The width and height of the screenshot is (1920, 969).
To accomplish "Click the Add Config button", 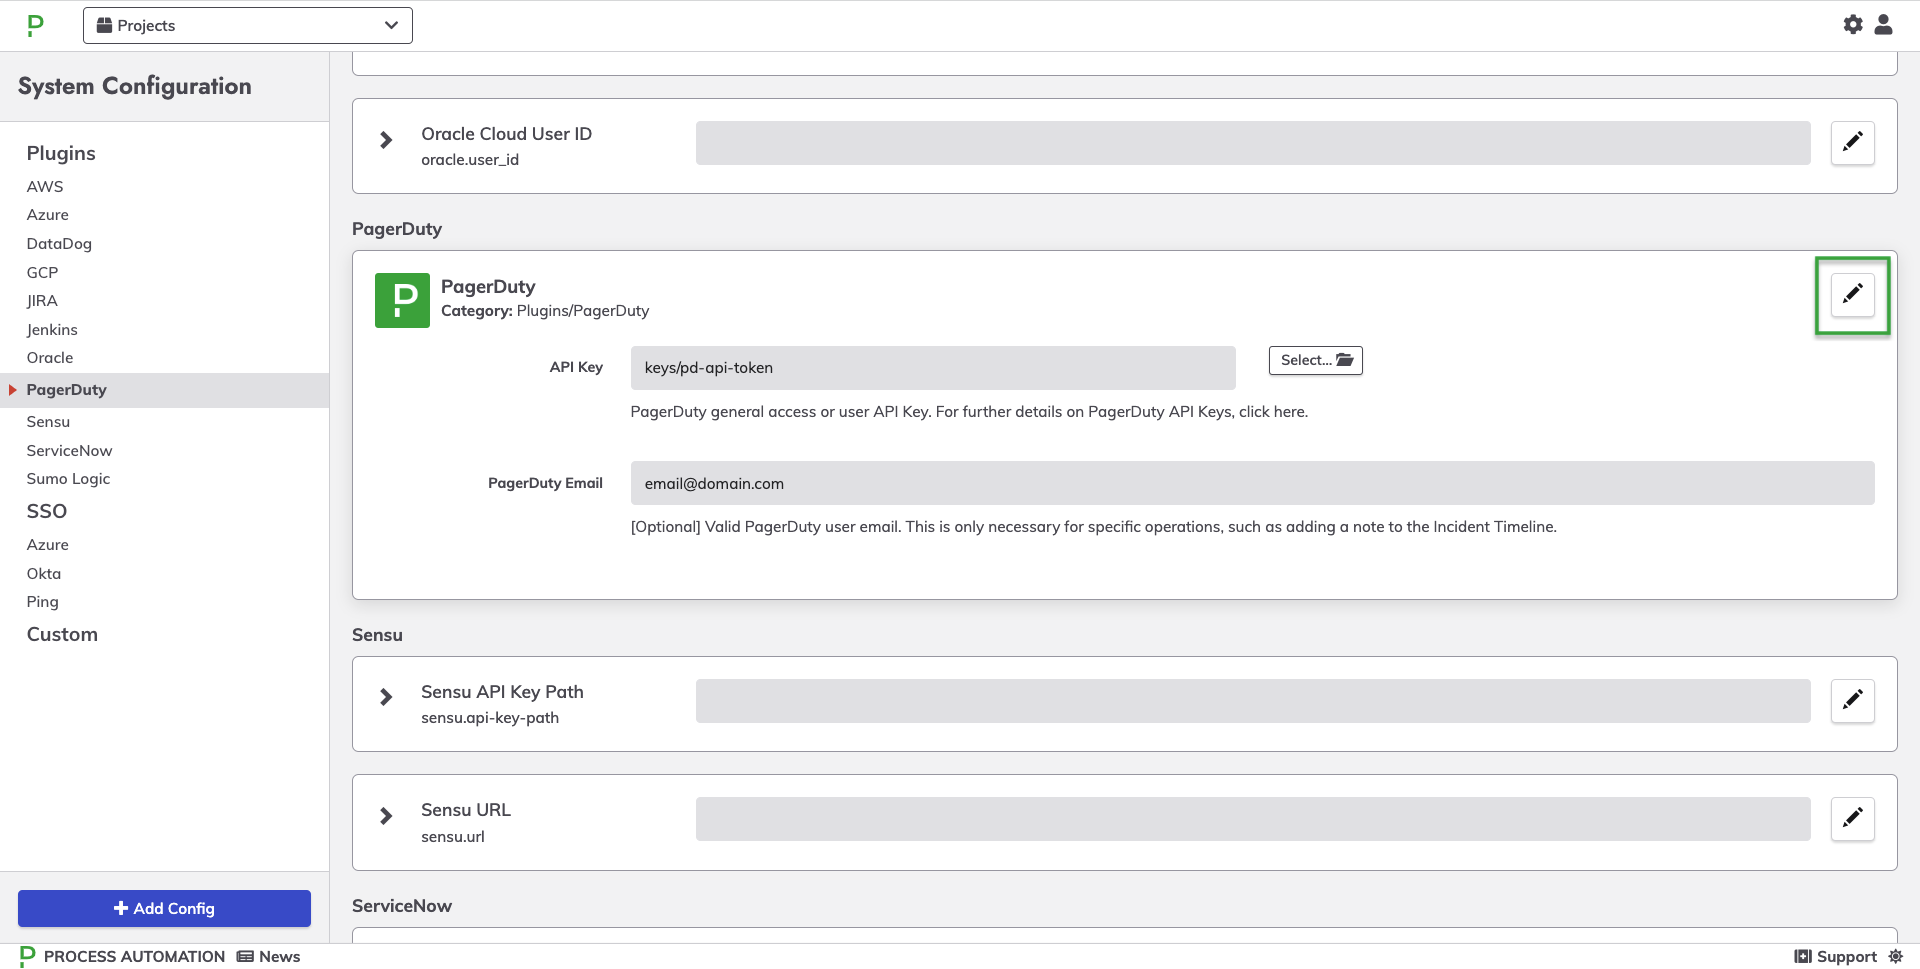I will [164, 908].
